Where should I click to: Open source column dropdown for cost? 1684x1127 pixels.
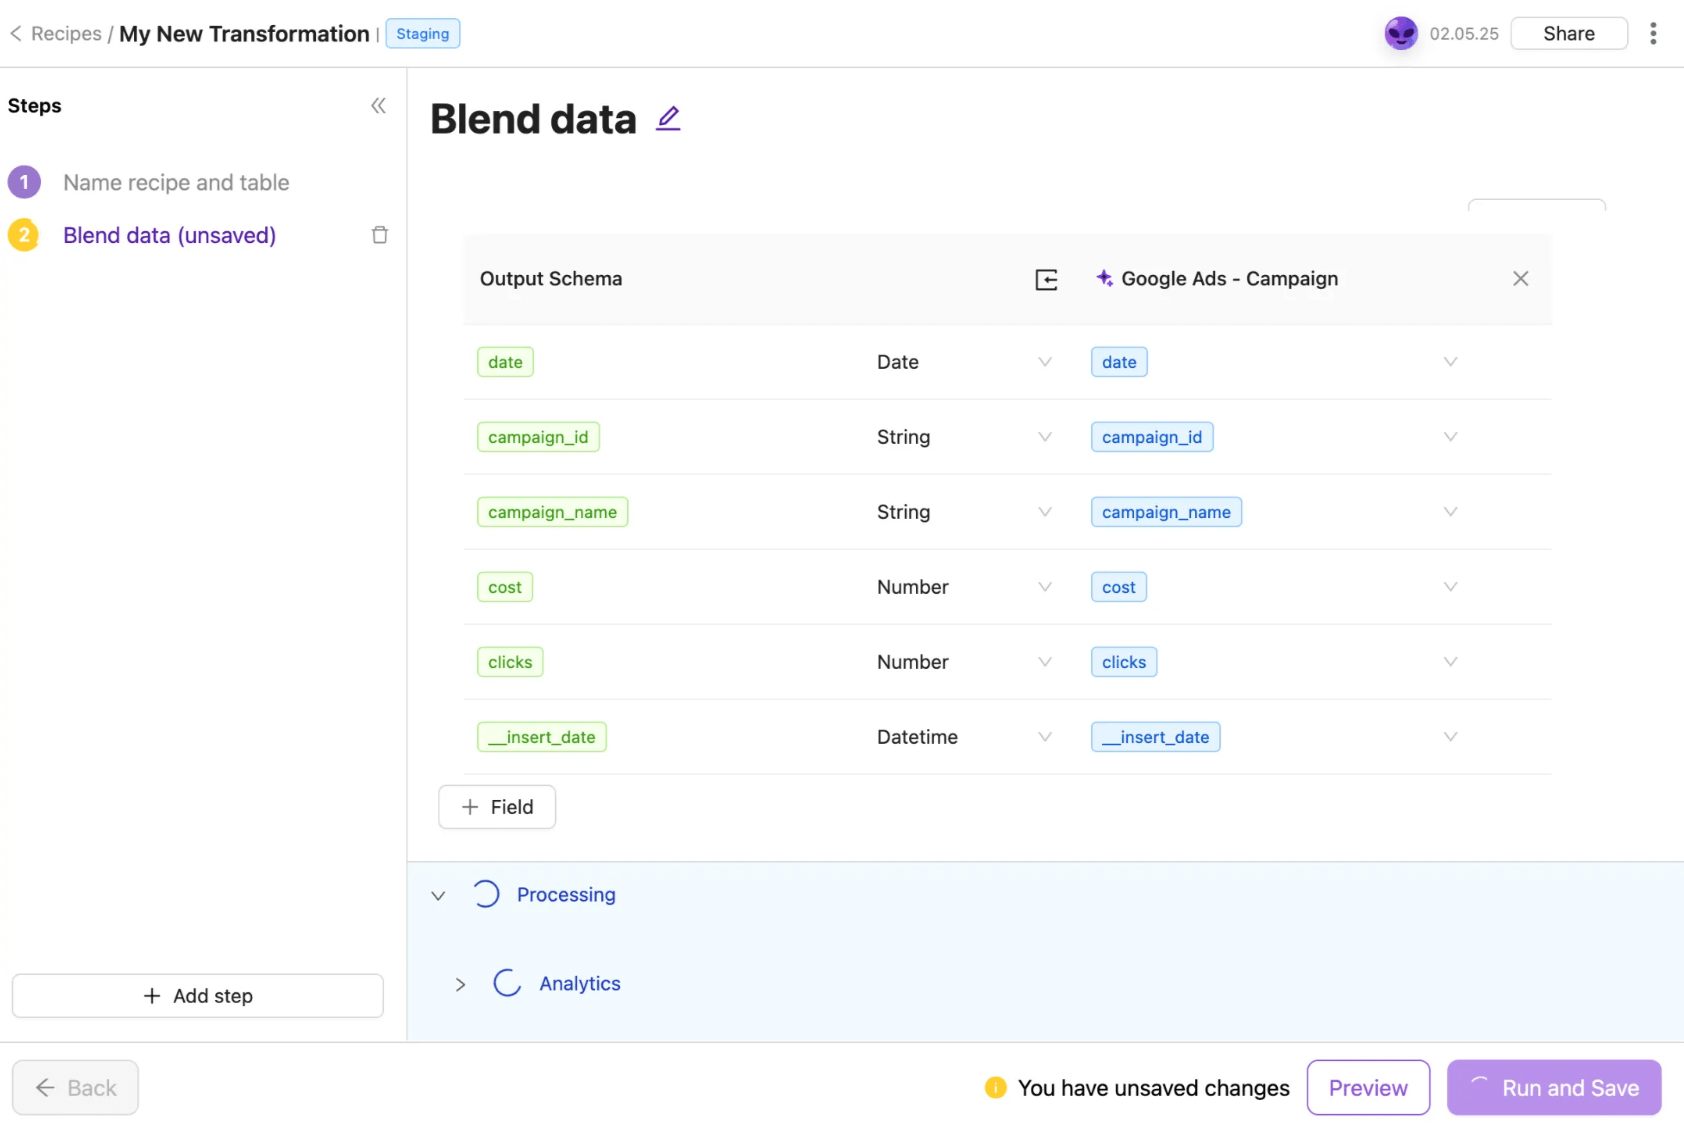click(1450, 587)
